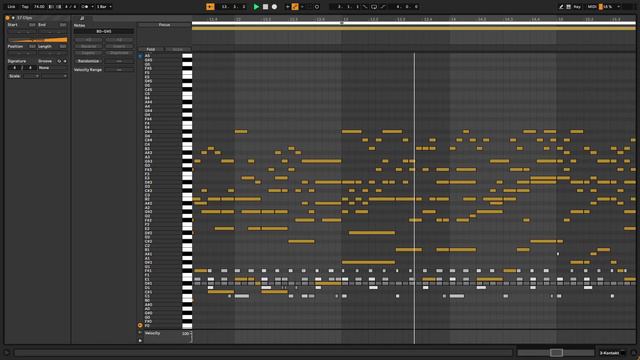
Task: Click the Set button next to End
Action: (62, 25)
